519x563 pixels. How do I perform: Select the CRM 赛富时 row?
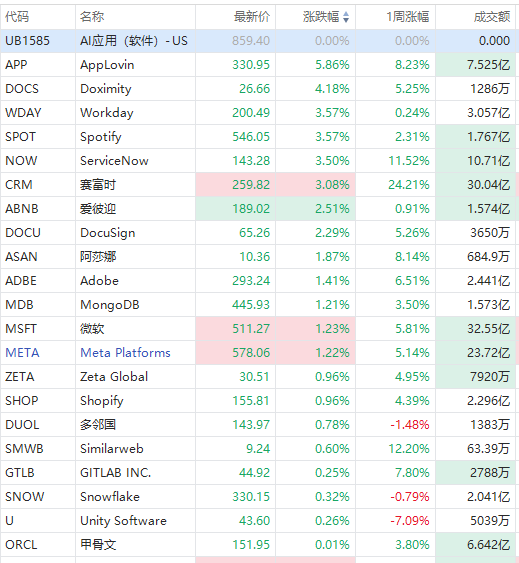pyautogui.click(x=259, y=185)
